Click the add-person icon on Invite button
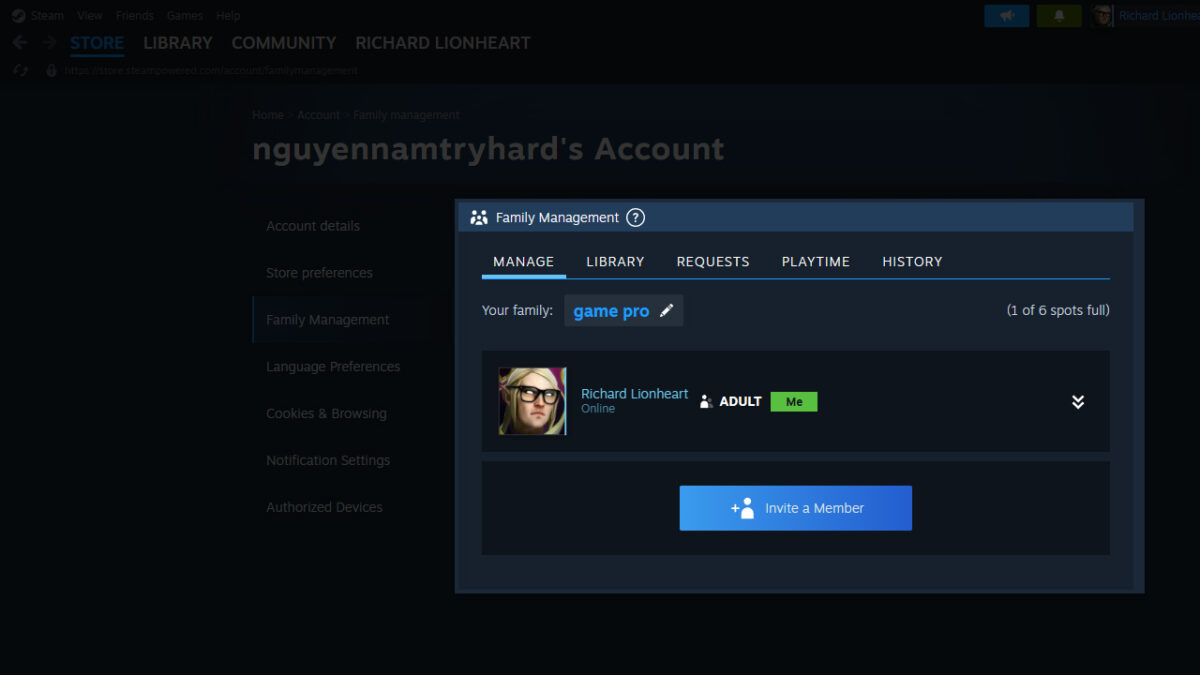The image size is (1200, 675). click(x=743, y=508)
